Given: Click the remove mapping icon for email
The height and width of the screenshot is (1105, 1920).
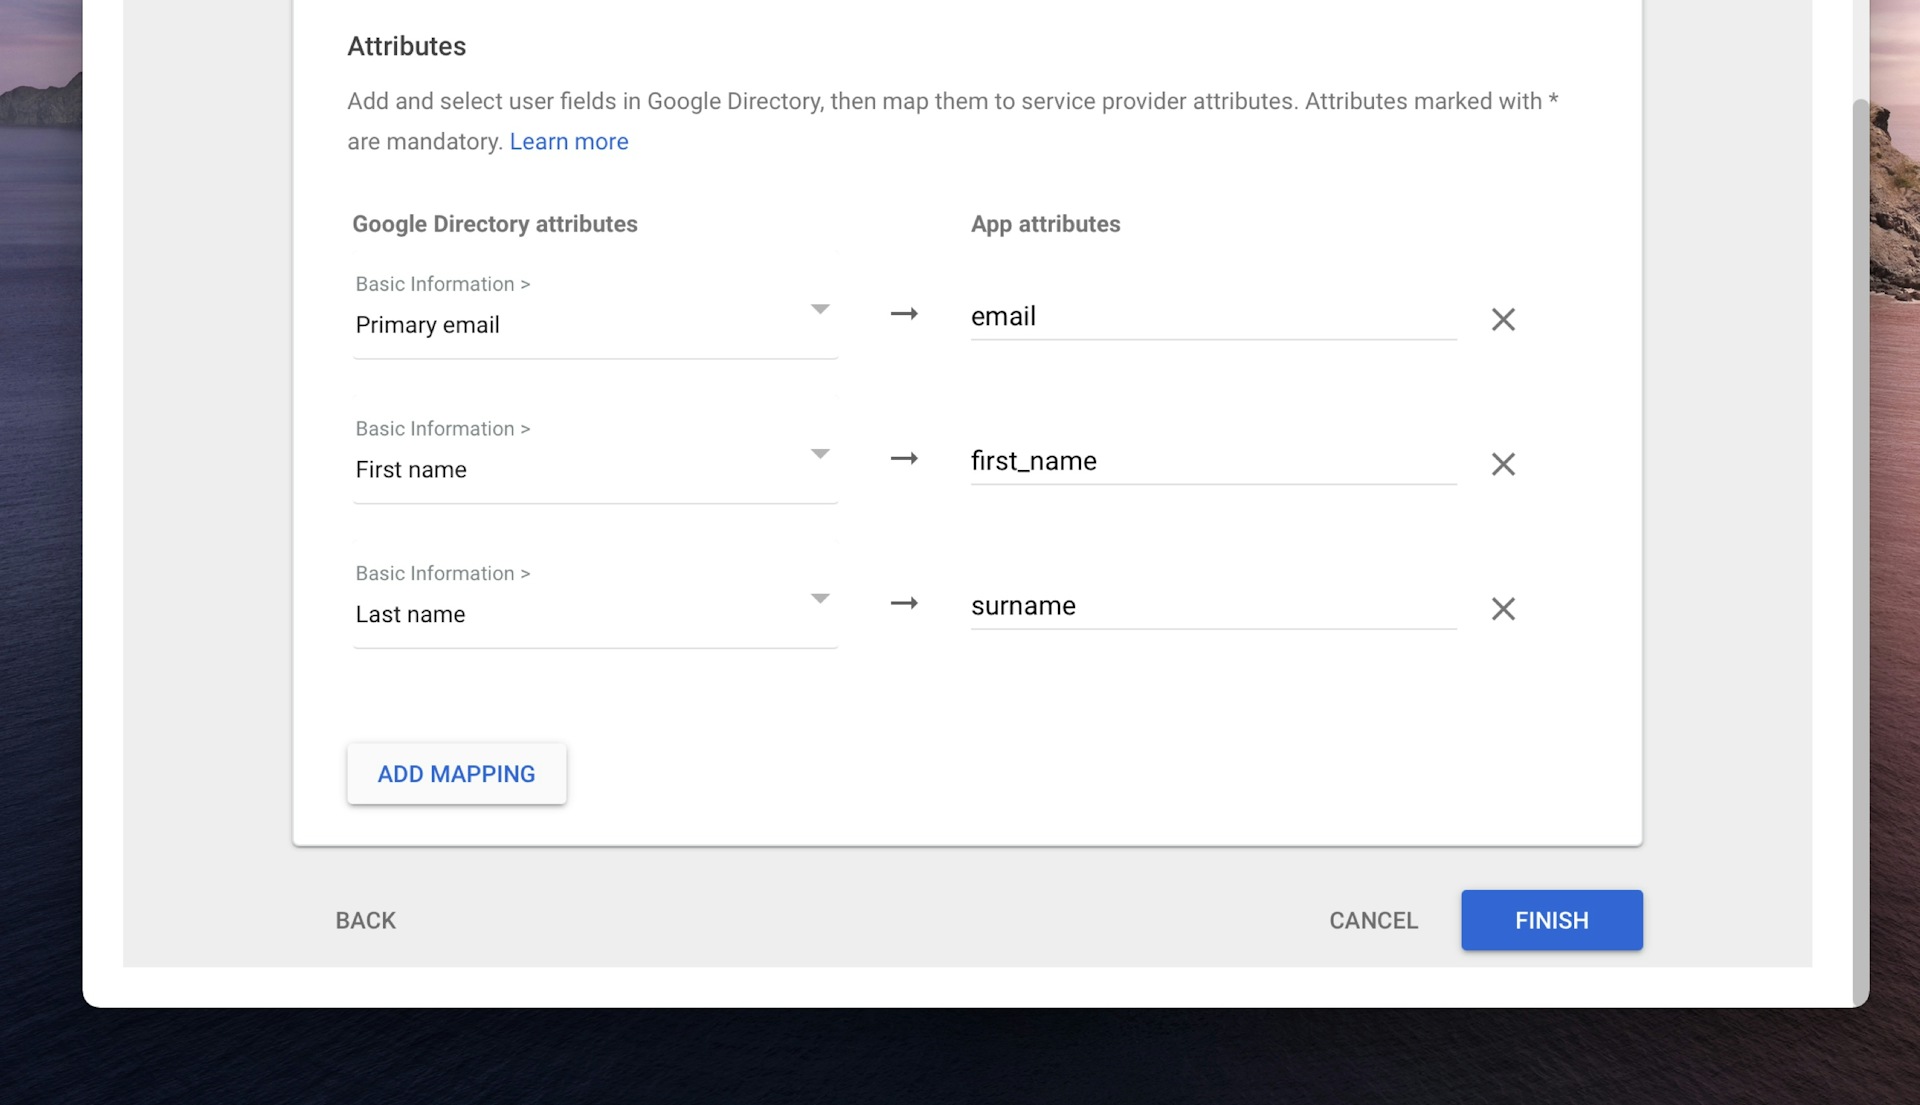Looking at the screenshot, I should coord(1501,318).
